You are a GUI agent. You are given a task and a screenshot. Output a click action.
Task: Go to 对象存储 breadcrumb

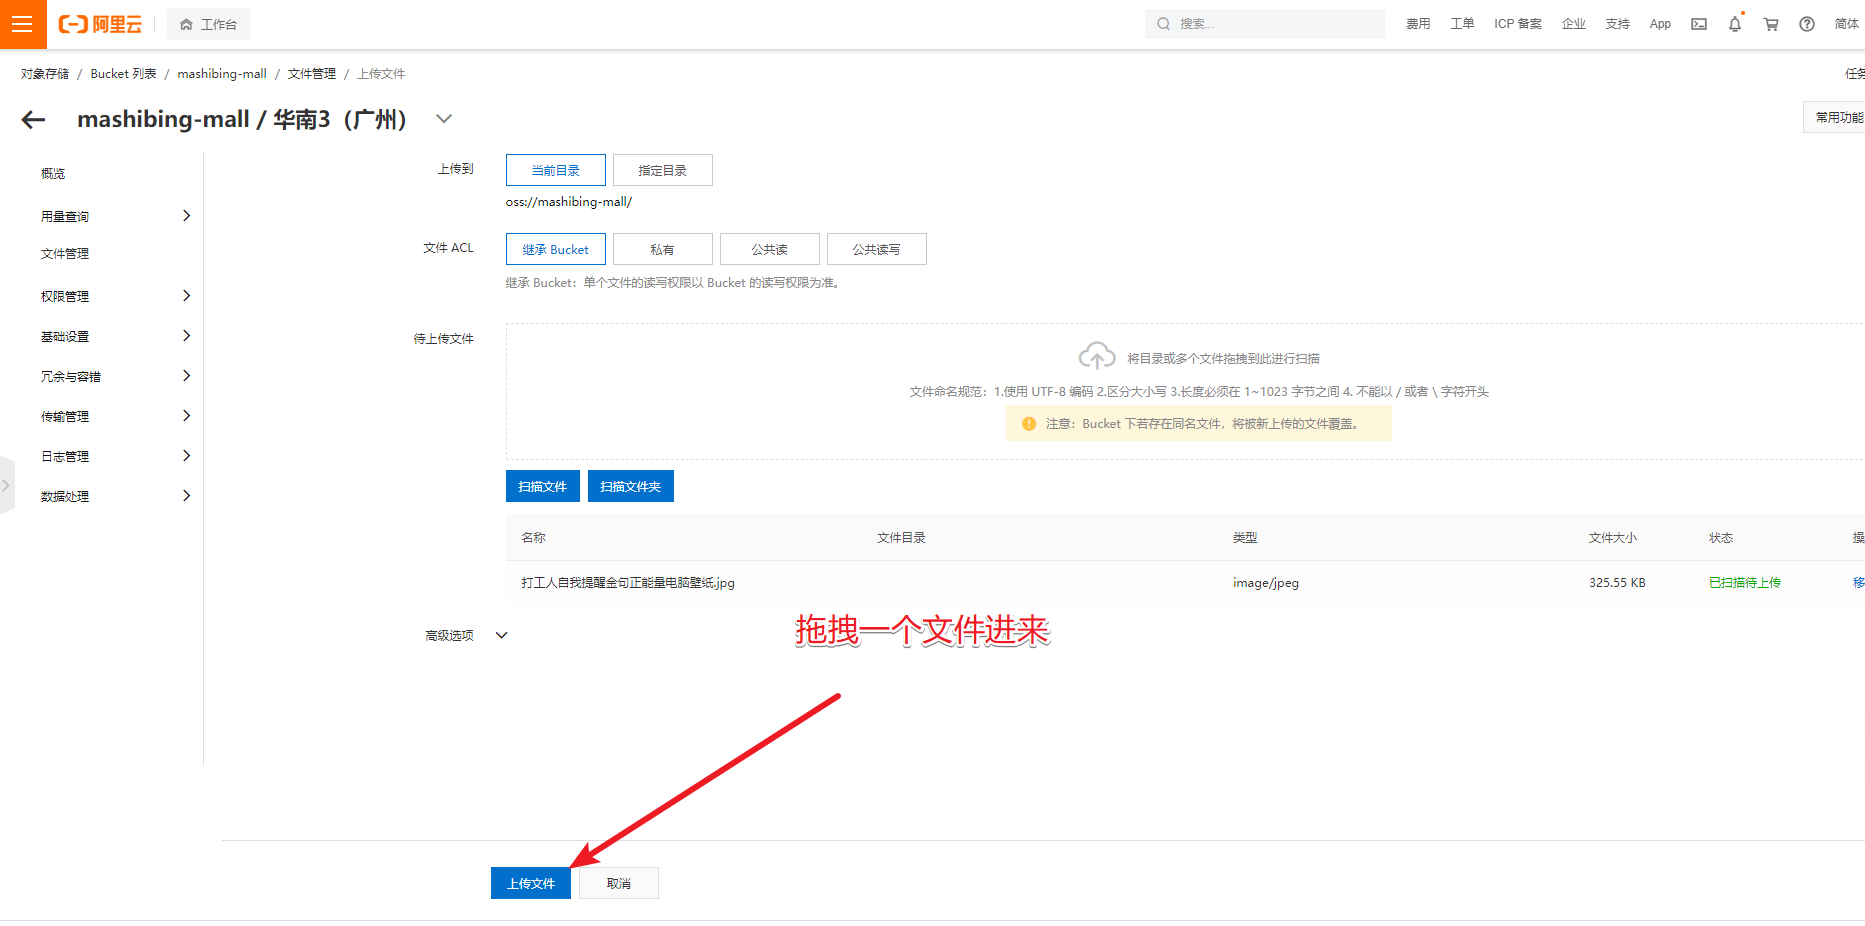(45, 74)
